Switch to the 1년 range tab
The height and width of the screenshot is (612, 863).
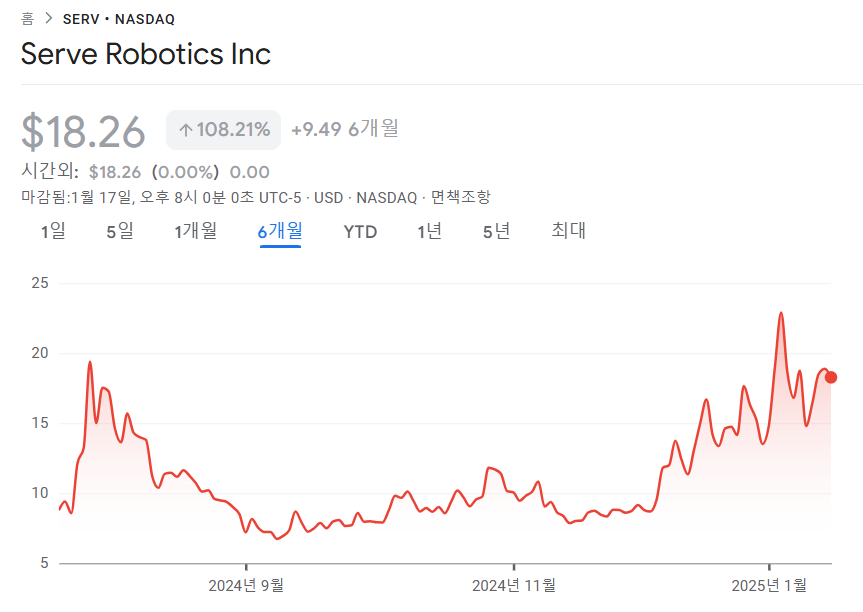click(429, 231)
